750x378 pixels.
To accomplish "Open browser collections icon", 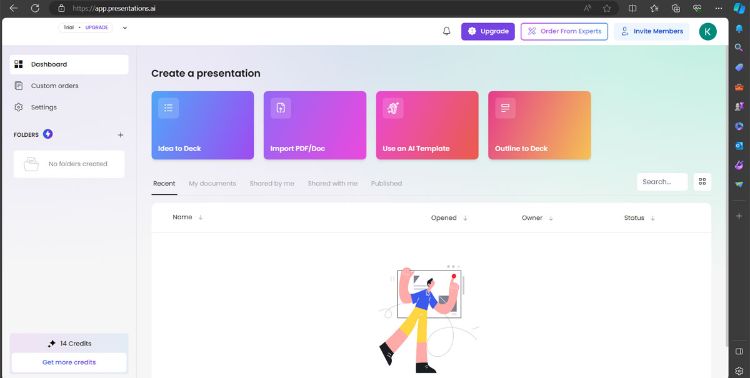I will pos(676,8).
